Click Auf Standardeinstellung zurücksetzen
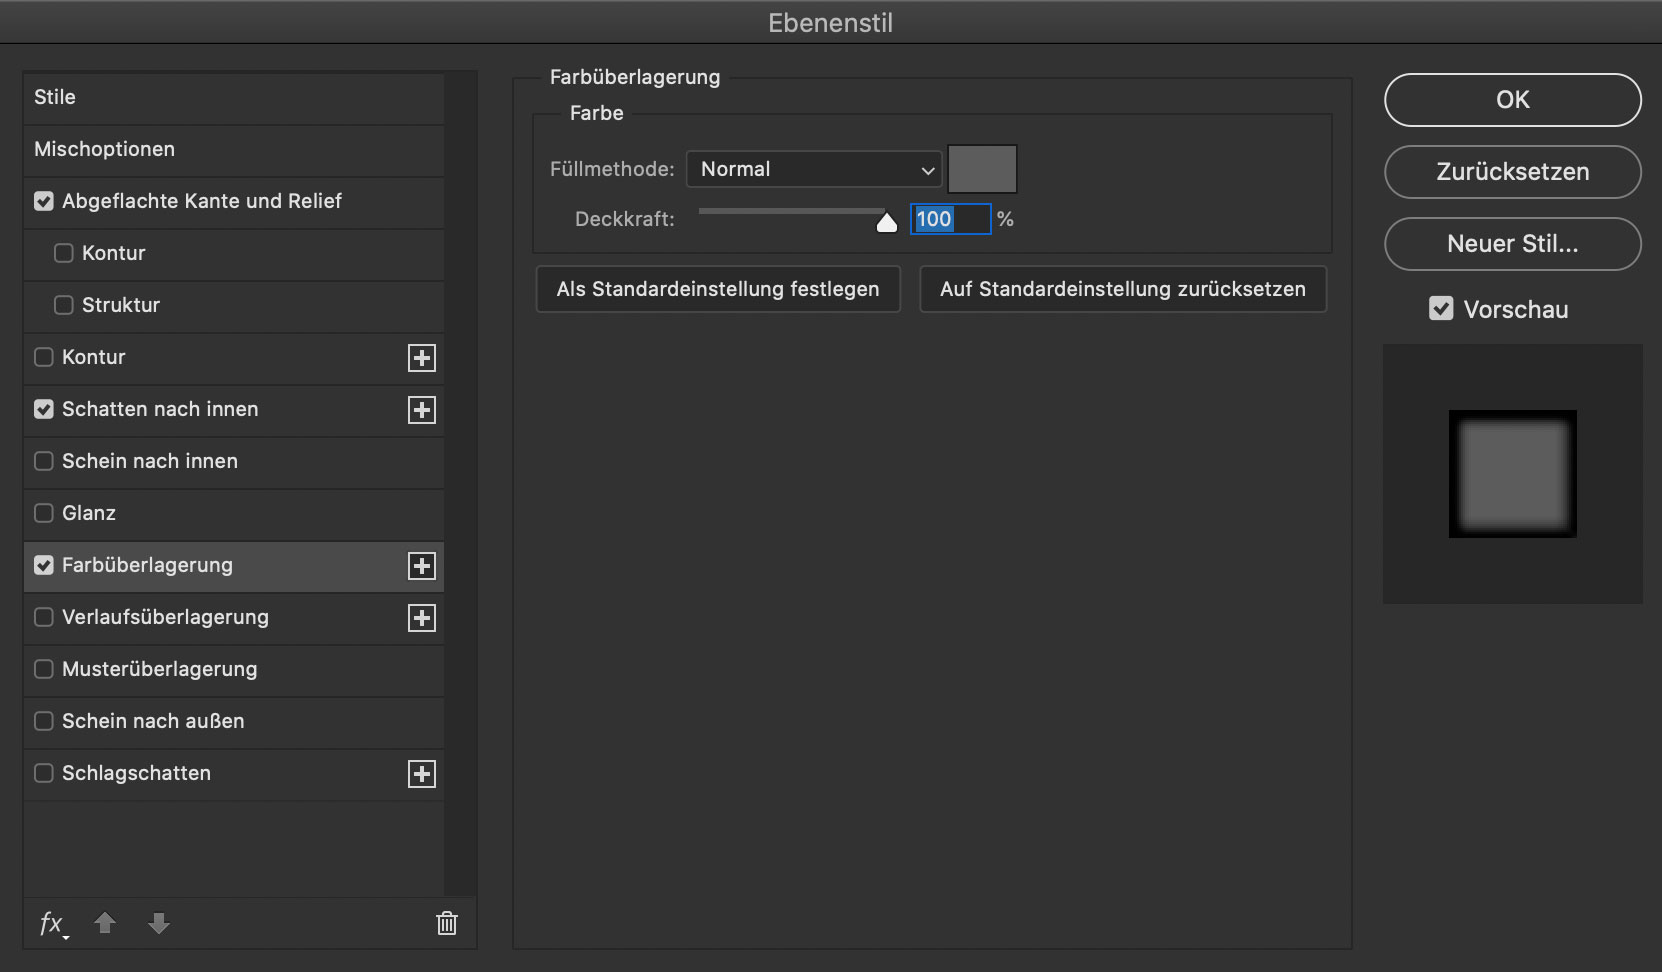Viewport: 1662px width, 972px height. pyautogui.click(x=1123, y=289)
